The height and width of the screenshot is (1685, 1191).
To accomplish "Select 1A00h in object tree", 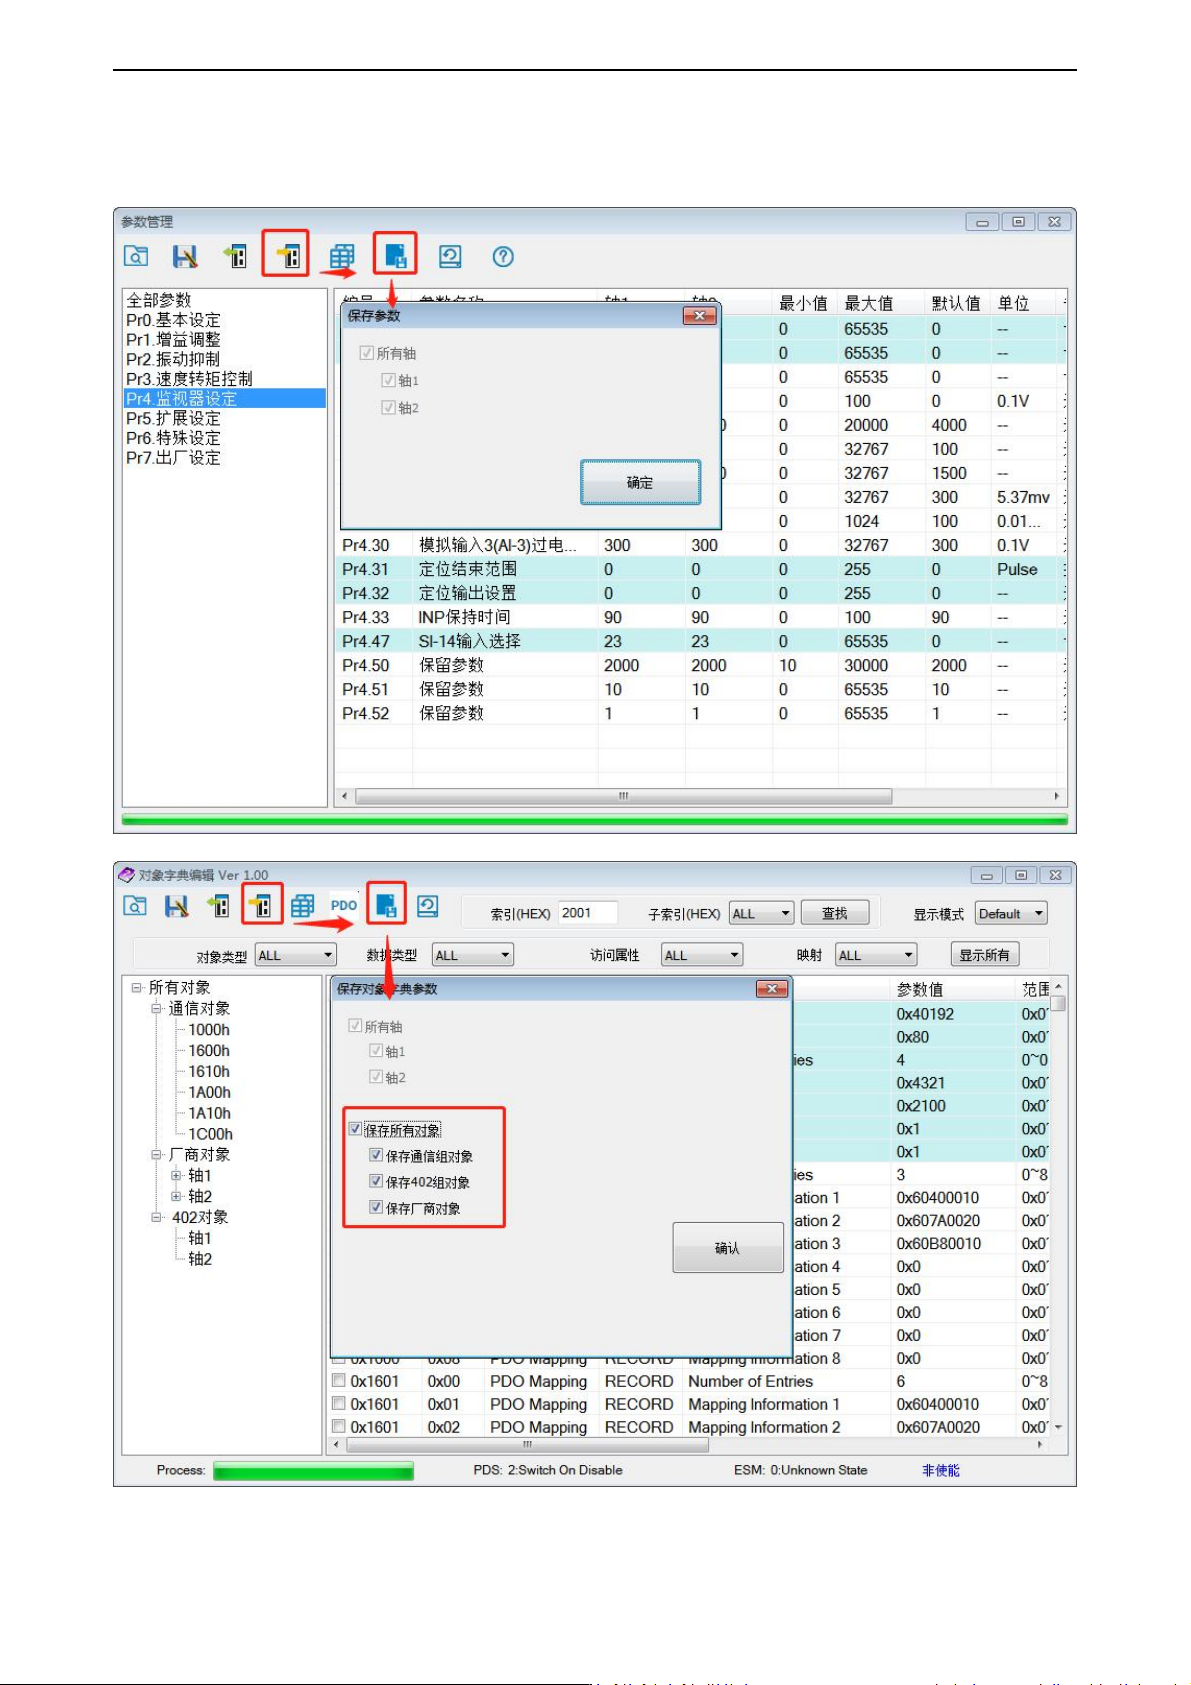I will pos(209,1092).
